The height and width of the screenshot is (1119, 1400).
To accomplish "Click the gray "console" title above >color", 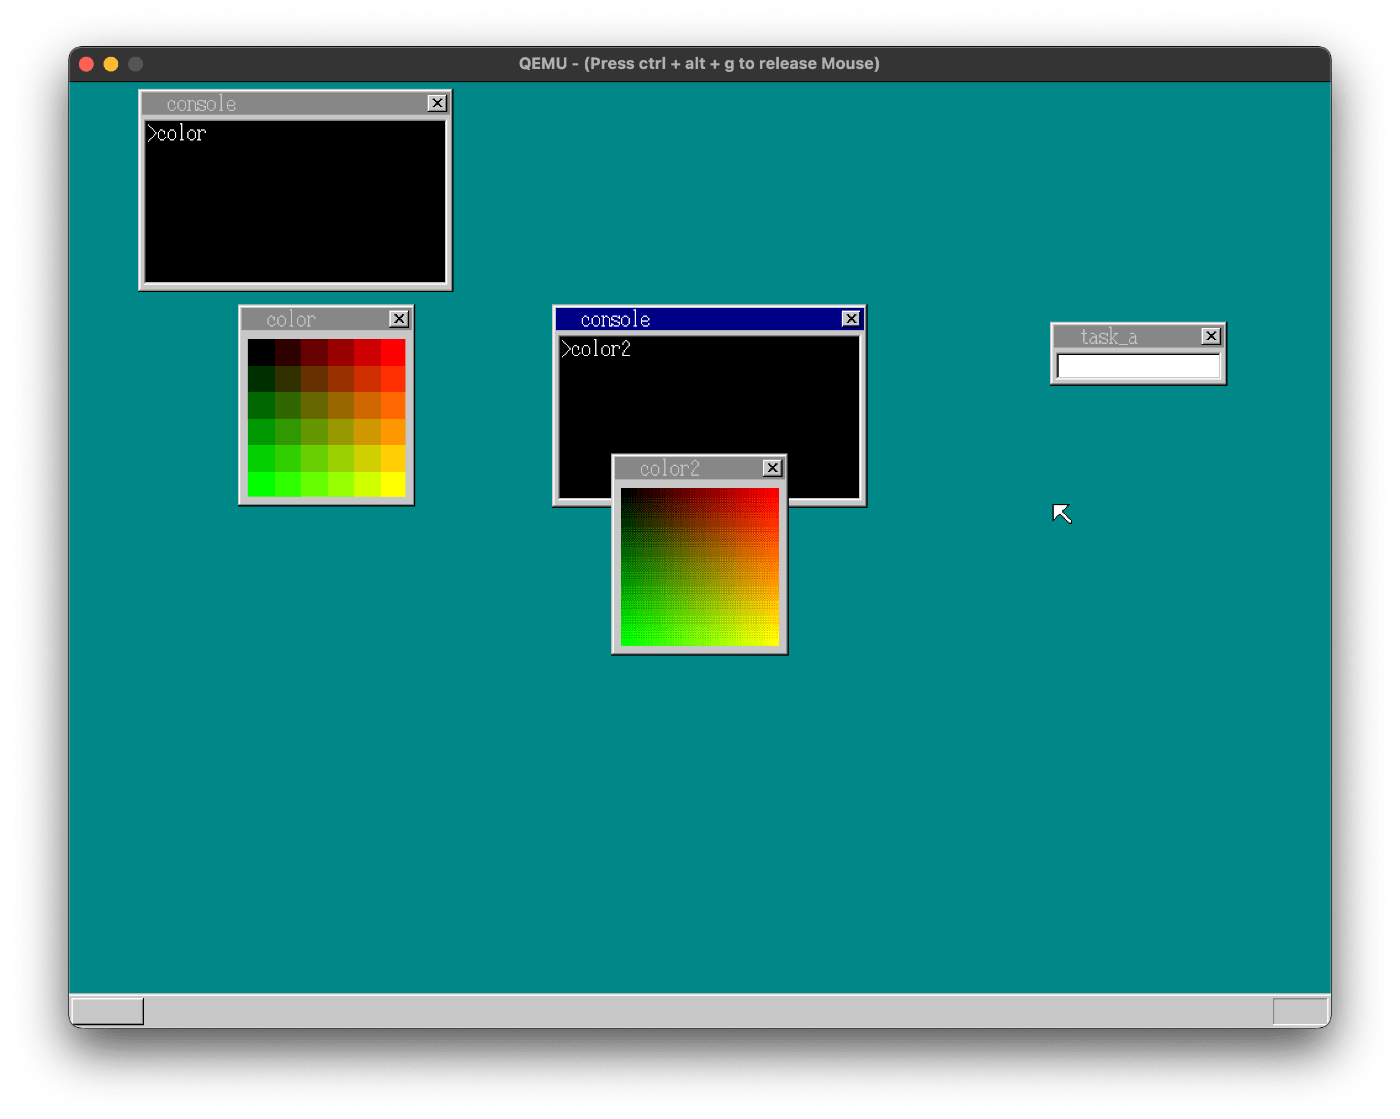I will (x=201, y=104).
